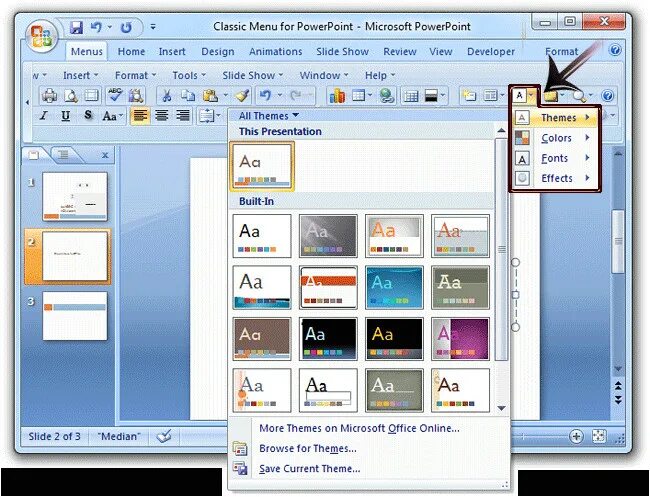Enable Align Left paragraph alignment
This screenshot has height=497, width=650.
[140, 116]
